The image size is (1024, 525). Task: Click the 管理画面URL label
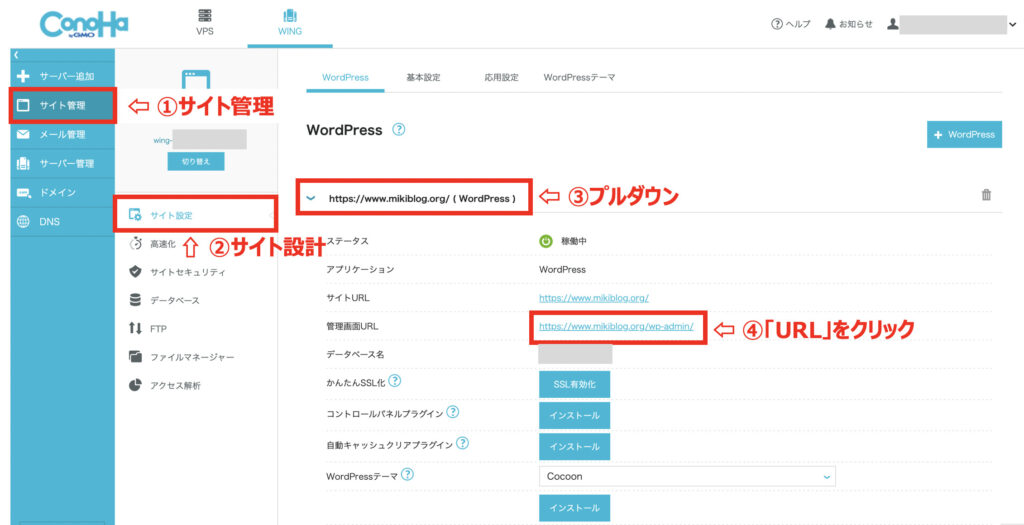point(352,326)
